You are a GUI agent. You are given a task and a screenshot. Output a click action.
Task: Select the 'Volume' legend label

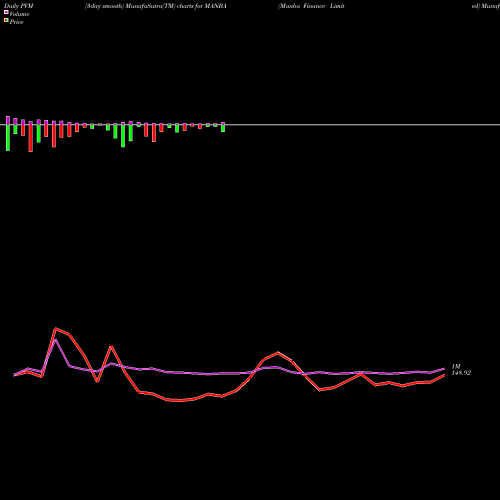19,14
